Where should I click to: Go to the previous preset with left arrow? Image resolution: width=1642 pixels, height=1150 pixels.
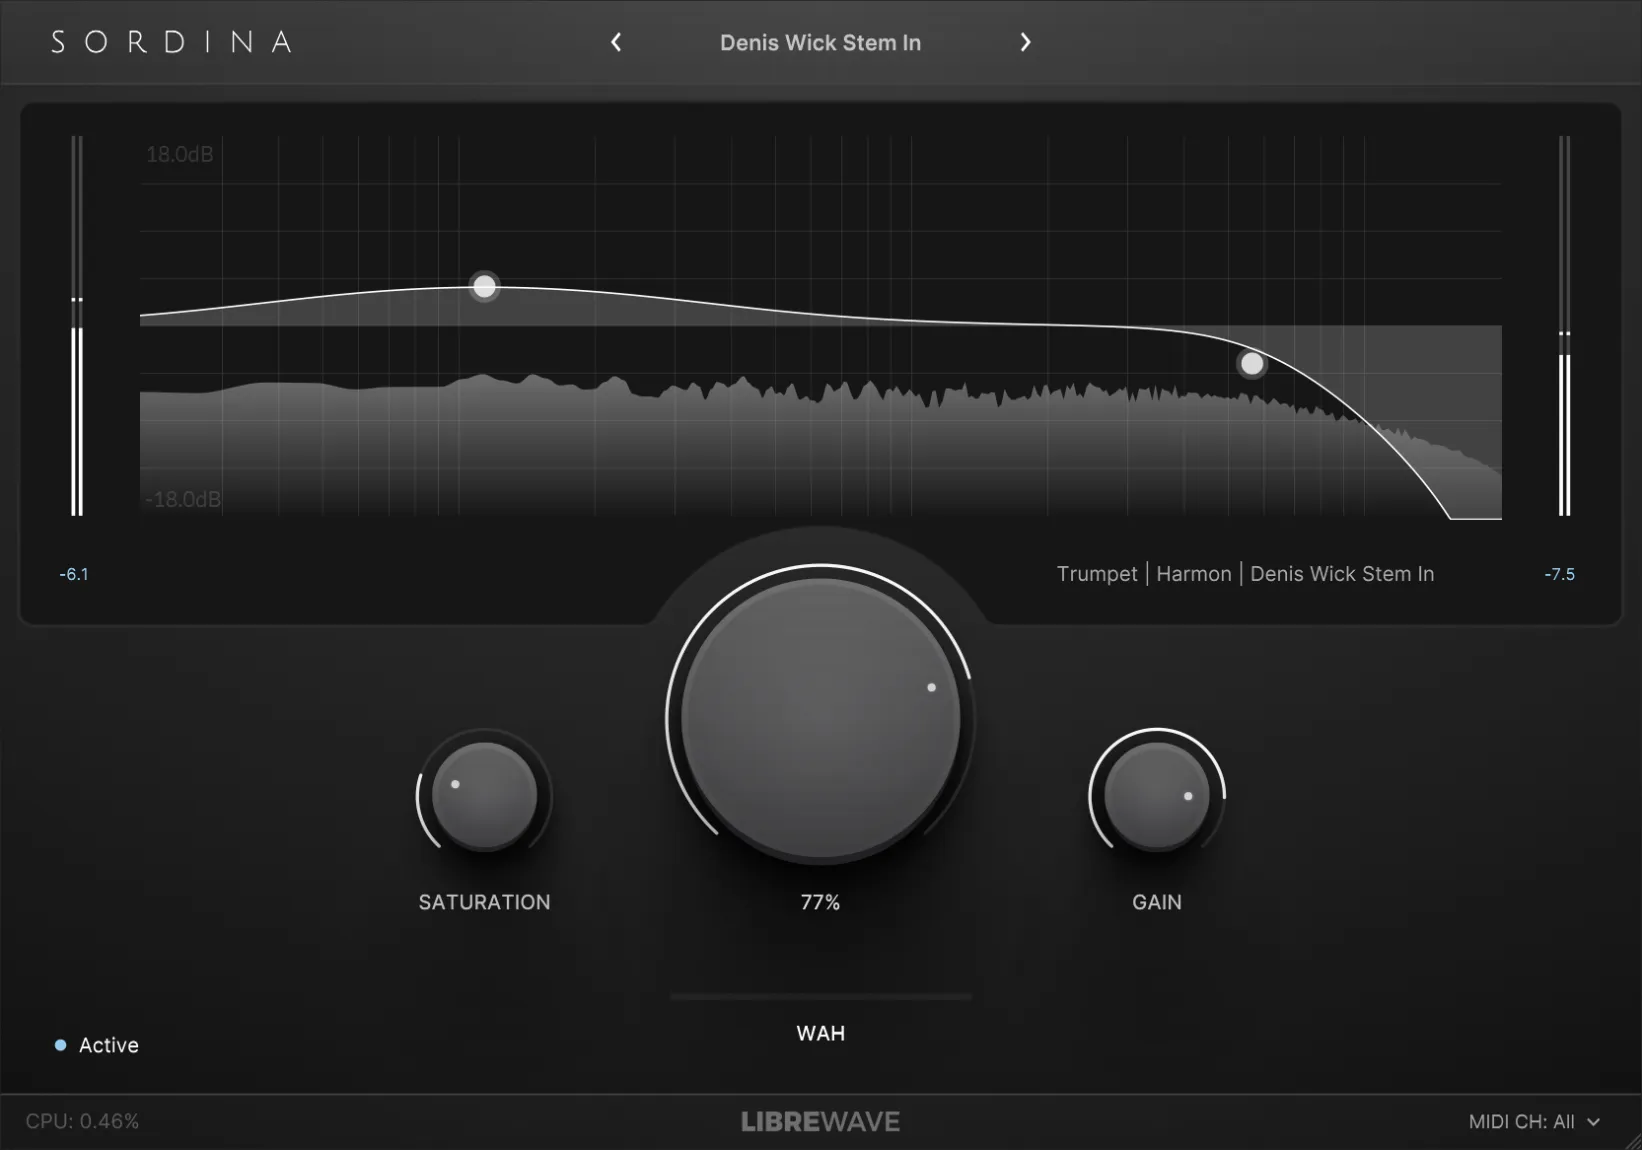[x=616, y=42]
